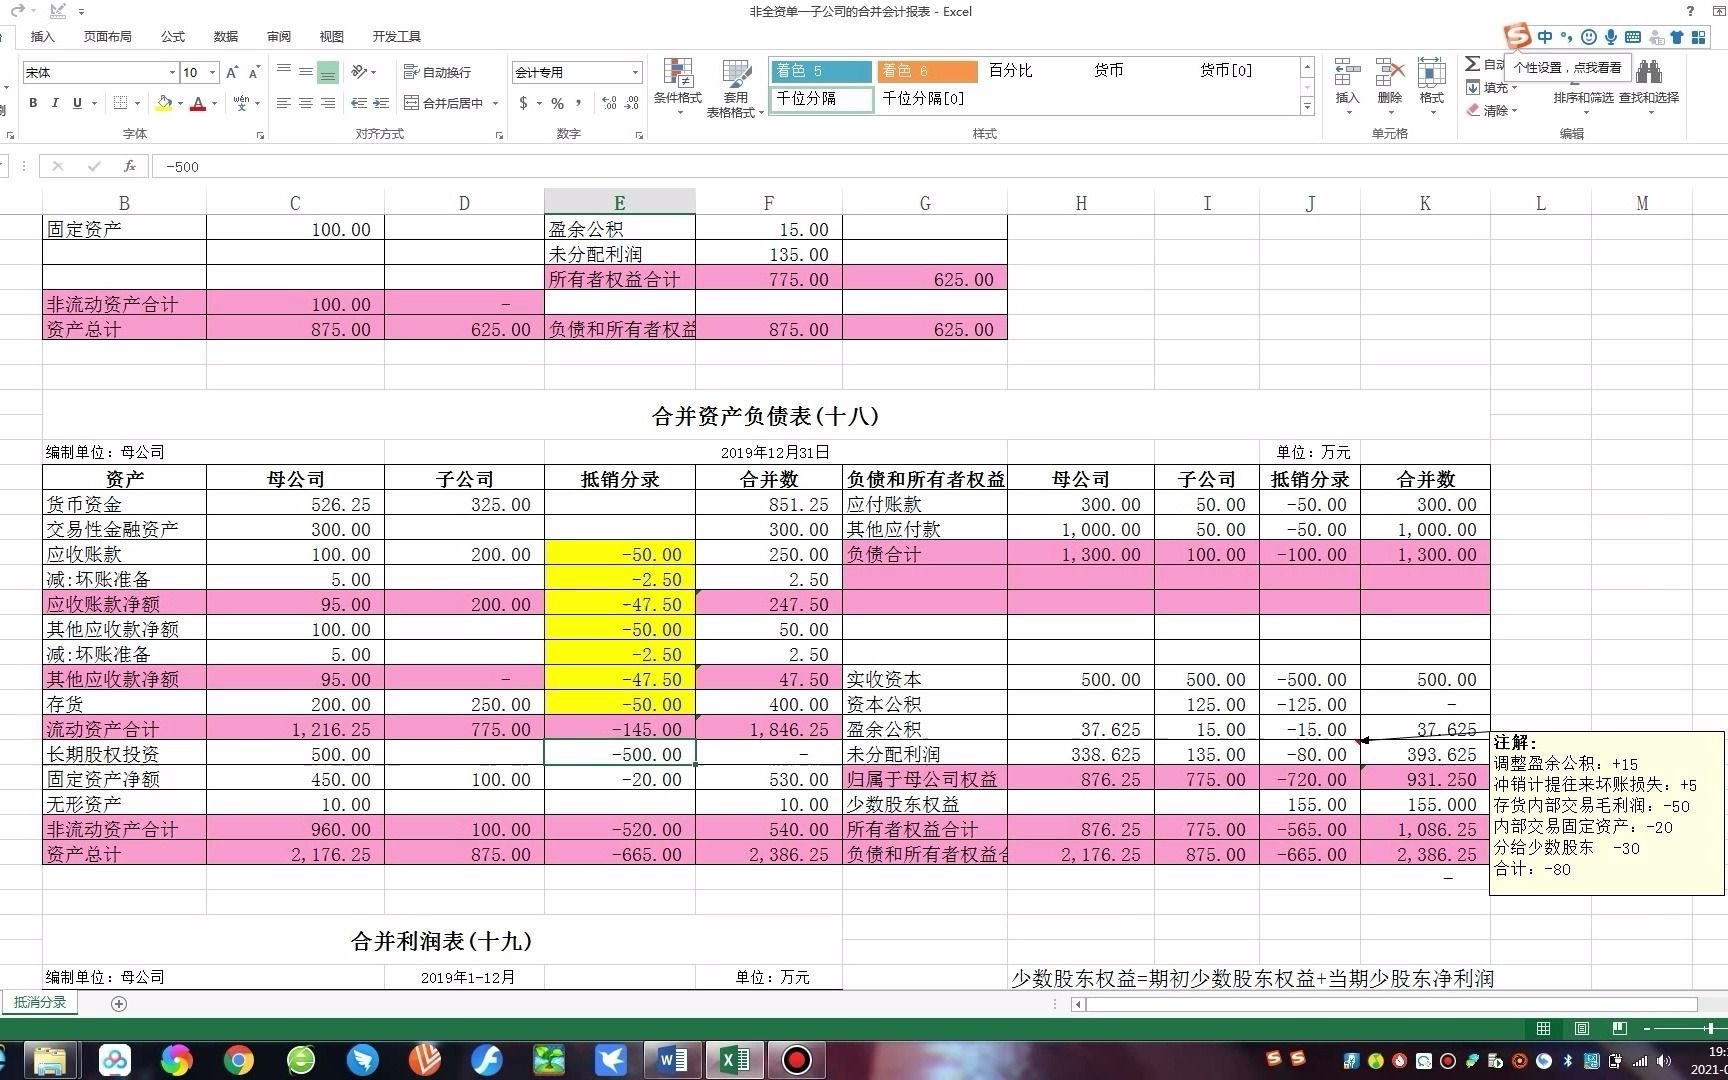Apply the Percent (百分比) cell style
The height and width of the screenshot is (1080, 1728).
click(1010, 70)
